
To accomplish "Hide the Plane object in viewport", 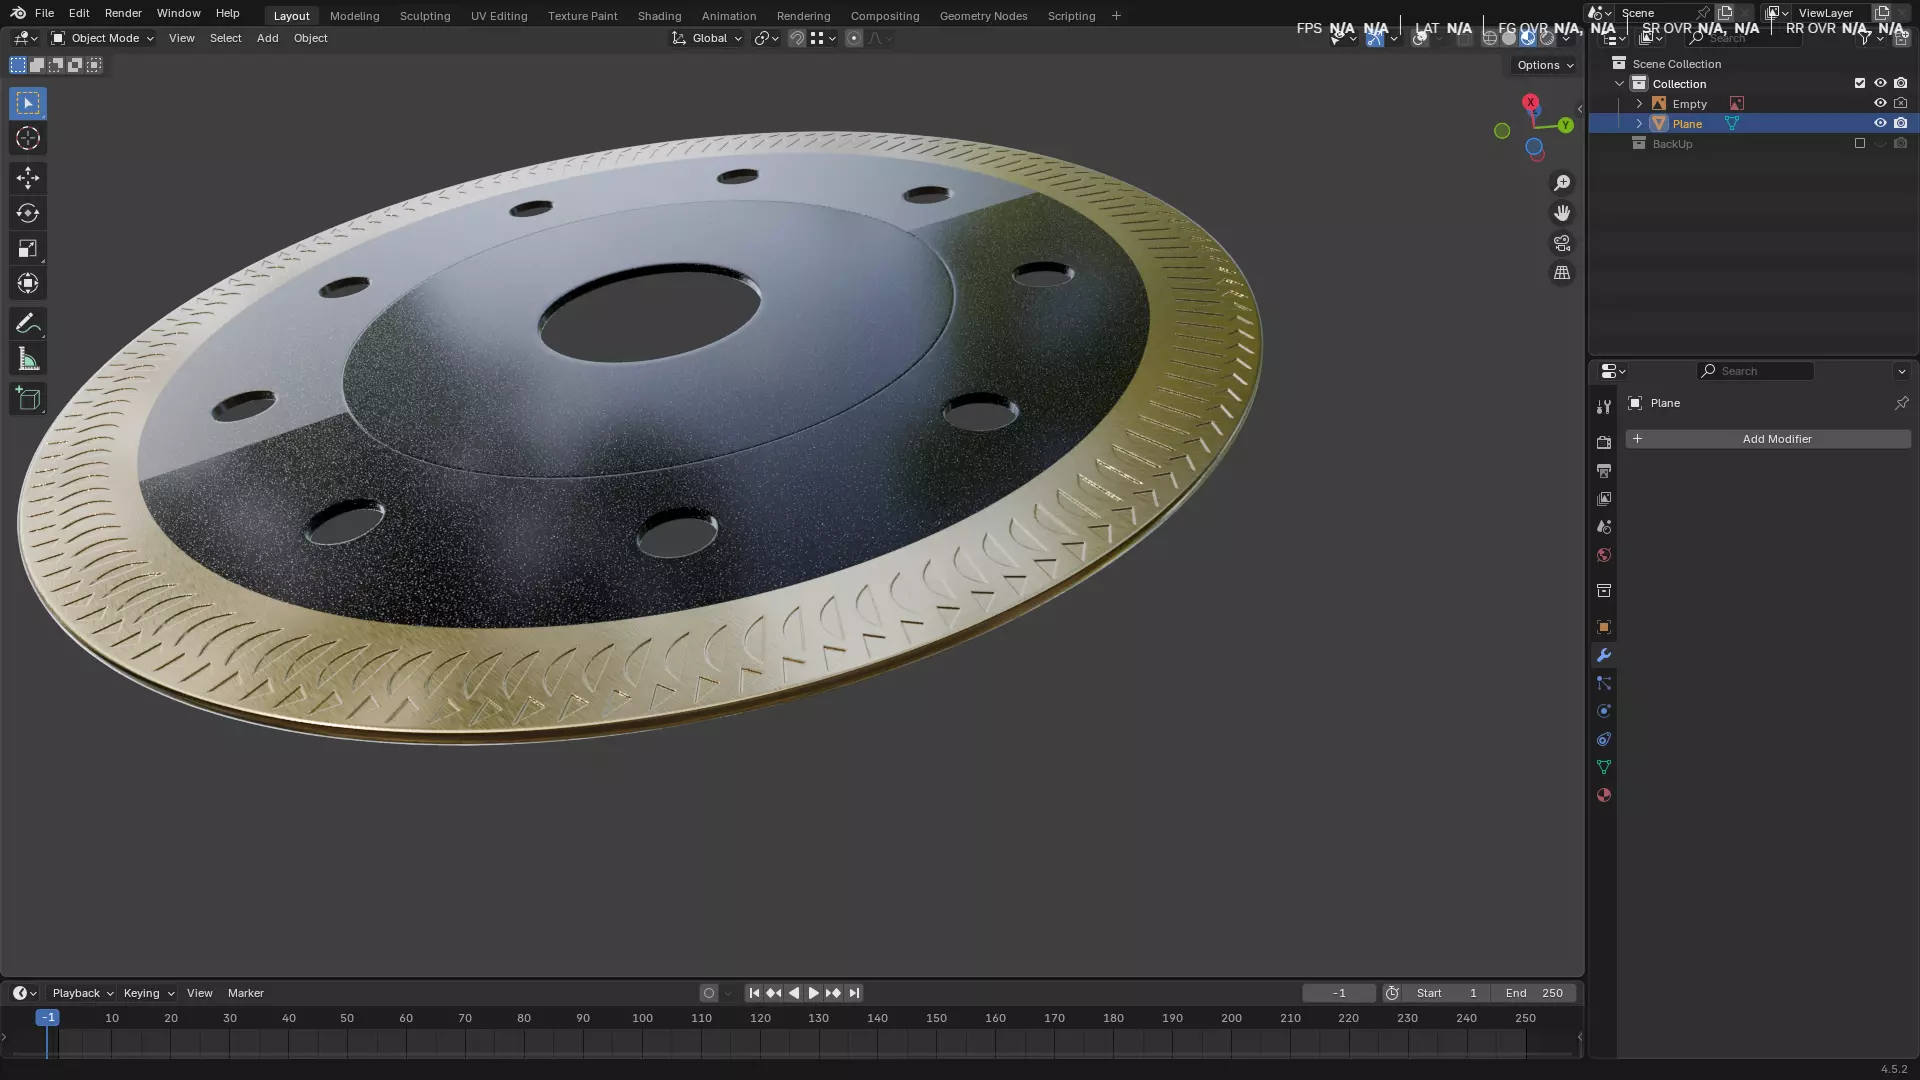I will (1880, 123).
